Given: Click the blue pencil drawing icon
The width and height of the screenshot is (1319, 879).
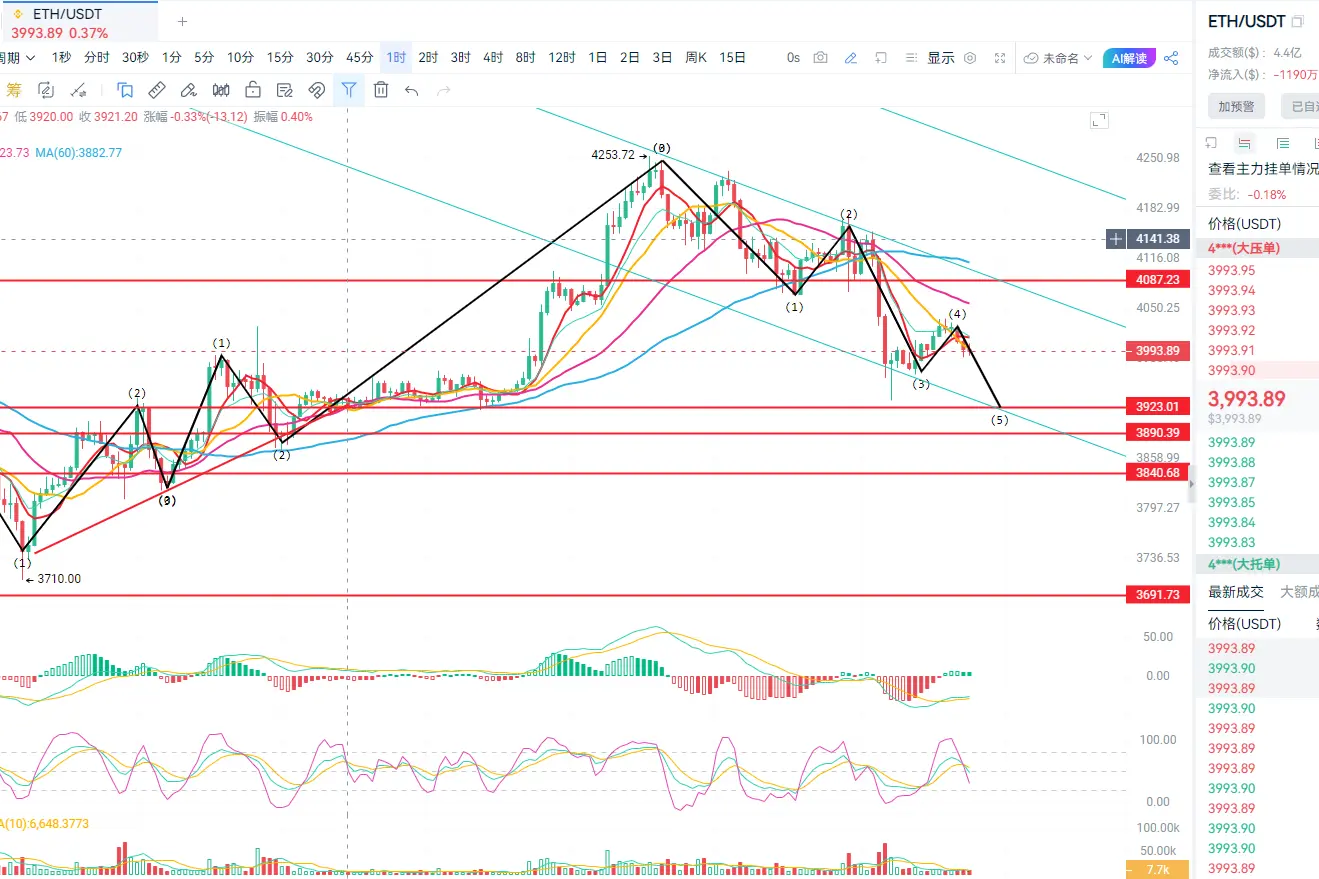Looking at the screenshot, I should (850, 58).
